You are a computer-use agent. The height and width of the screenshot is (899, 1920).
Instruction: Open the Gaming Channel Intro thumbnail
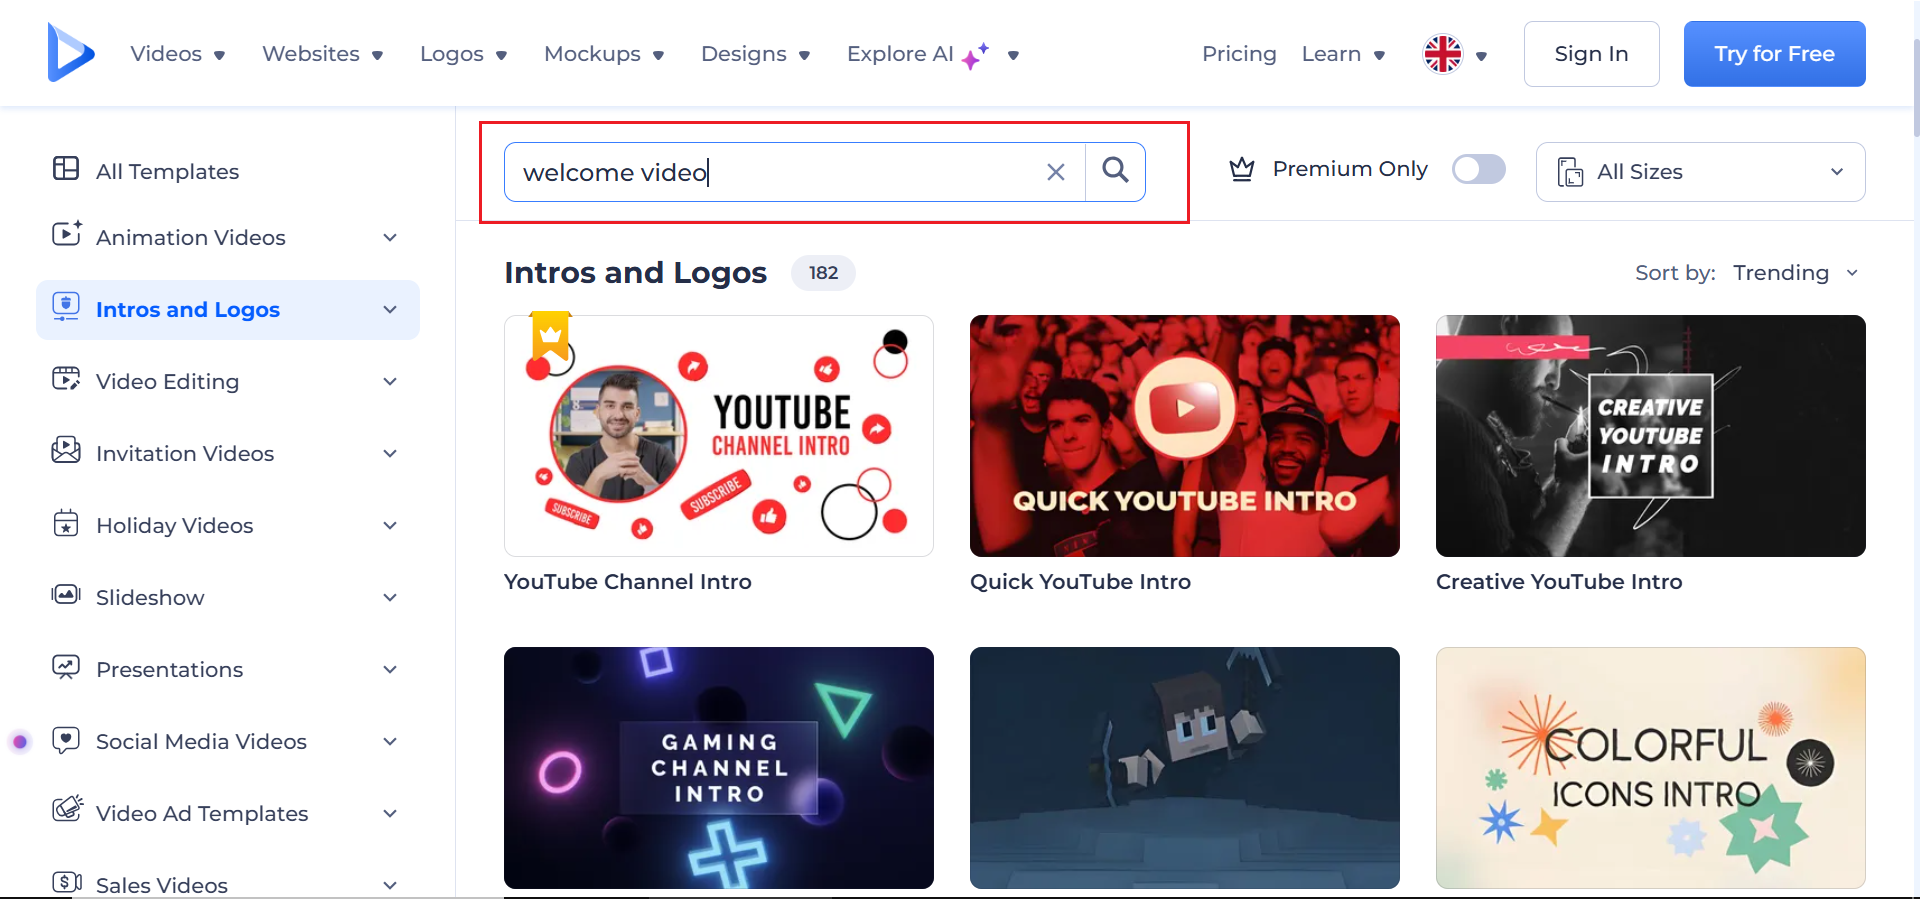pyautogui.click(x=719, y=768)
